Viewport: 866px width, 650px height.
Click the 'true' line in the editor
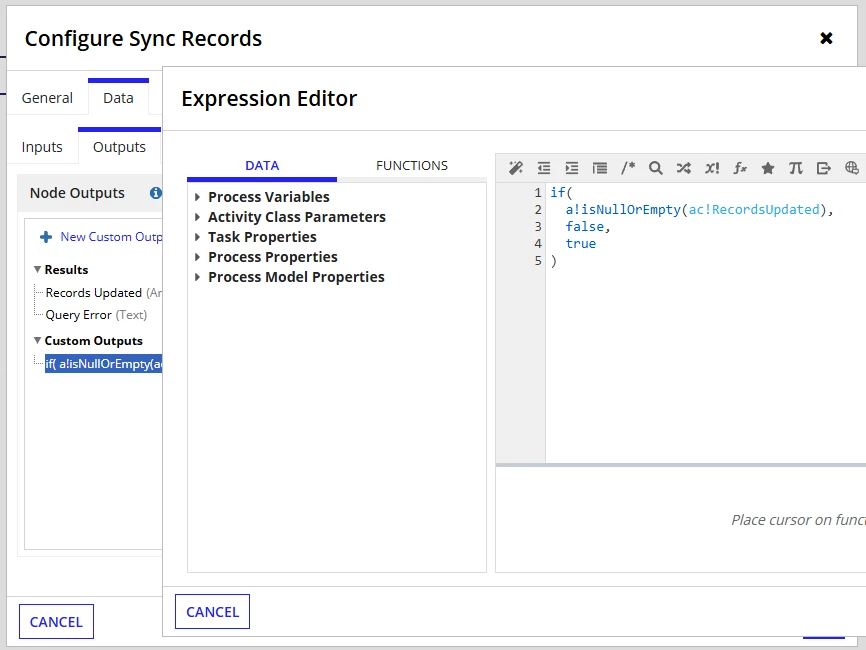[x=580, y=244]
